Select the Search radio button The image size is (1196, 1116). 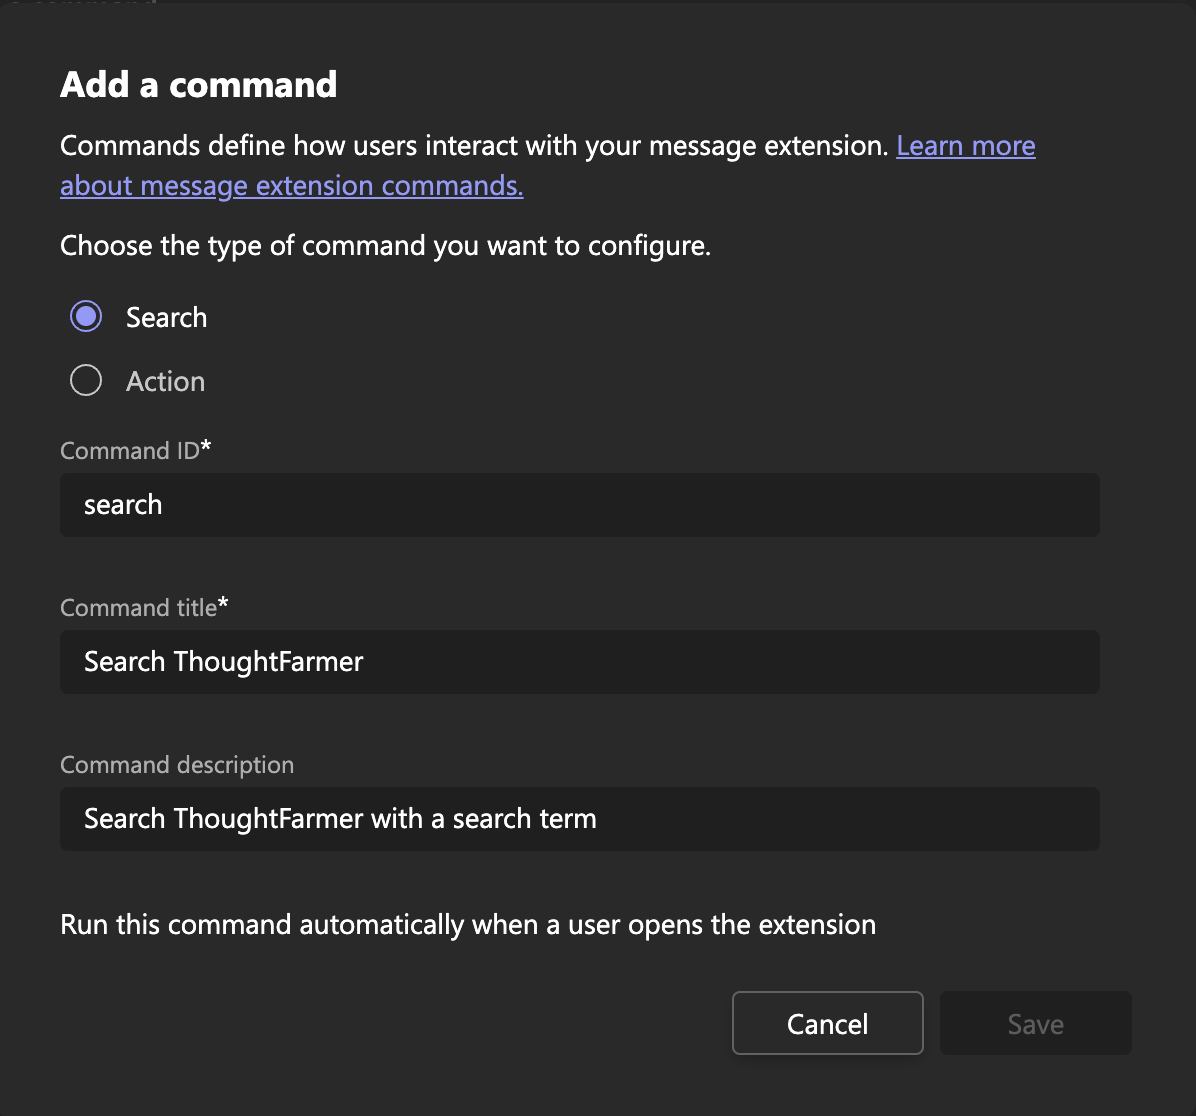coord(86,317)
